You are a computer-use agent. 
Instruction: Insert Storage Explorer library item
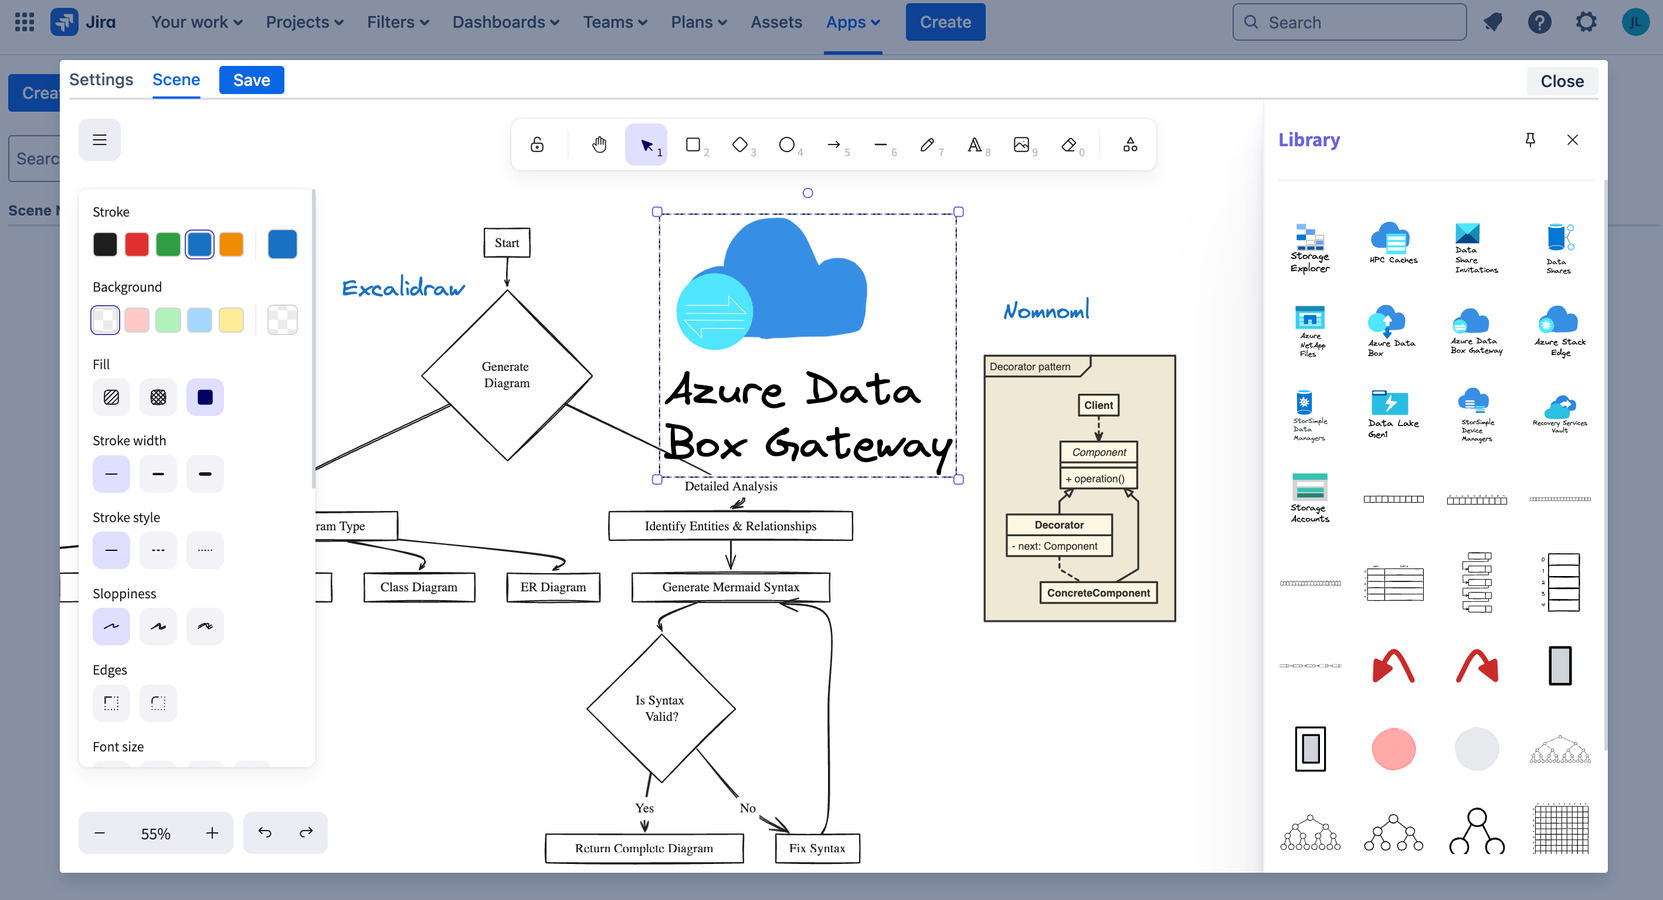[1310, 248]
